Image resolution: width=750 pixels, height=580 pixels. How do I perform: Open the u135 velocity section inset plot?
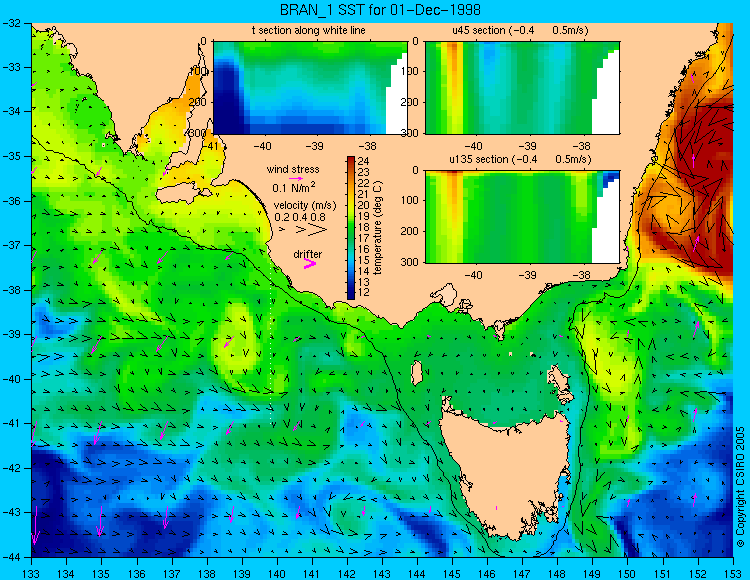click(522, 217)
